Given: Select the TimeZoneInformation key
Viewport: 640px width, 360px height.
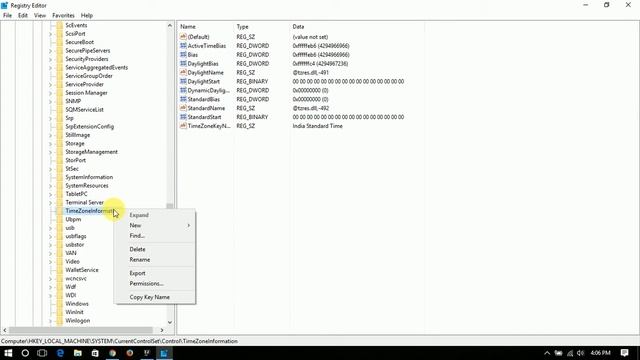Looking at the screenshot, I should coord(89,211).
